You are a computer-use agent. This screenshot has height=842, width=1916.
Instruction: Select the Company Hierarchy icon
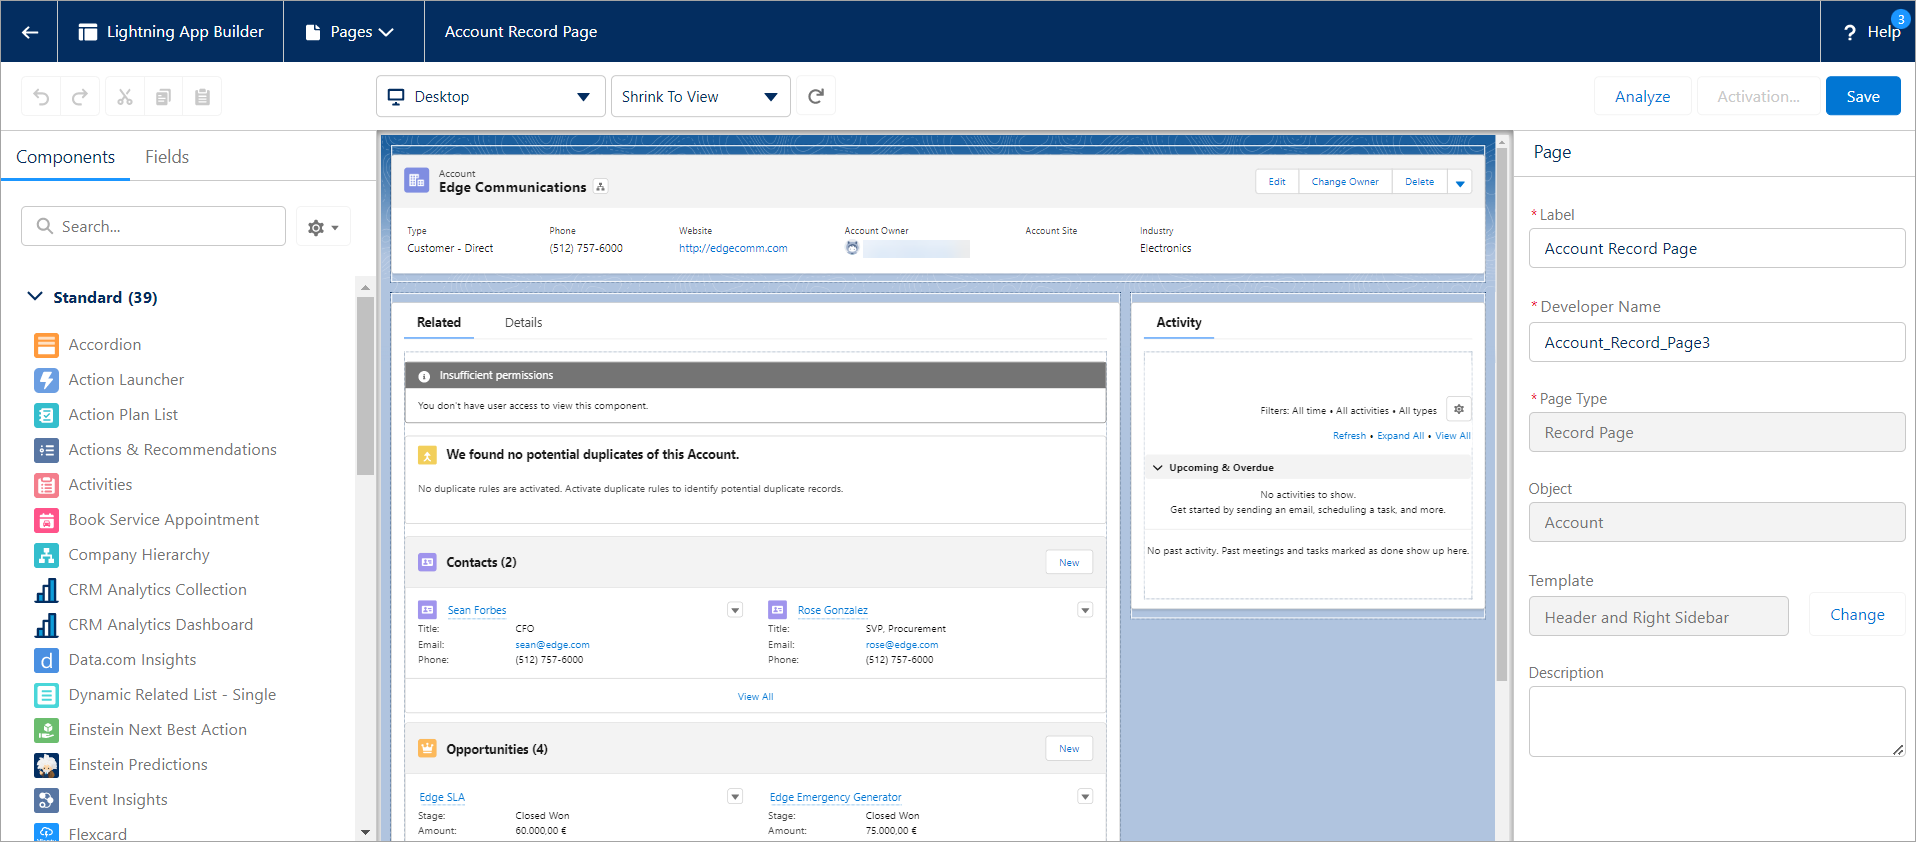(x=46, y=555)
